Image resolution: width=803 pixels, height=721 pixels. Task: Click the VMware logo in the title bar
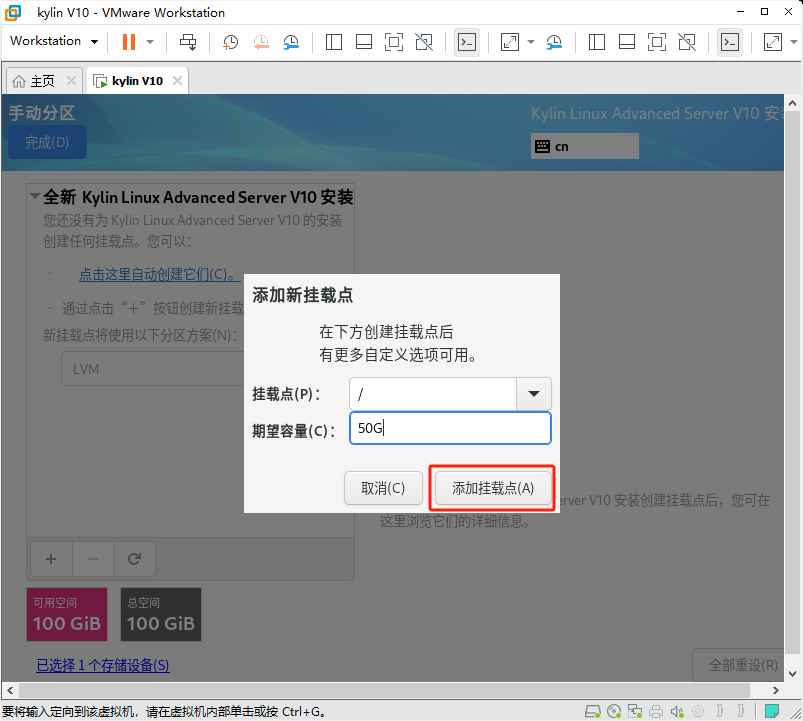pyautogui.click(x=13, y=12)
